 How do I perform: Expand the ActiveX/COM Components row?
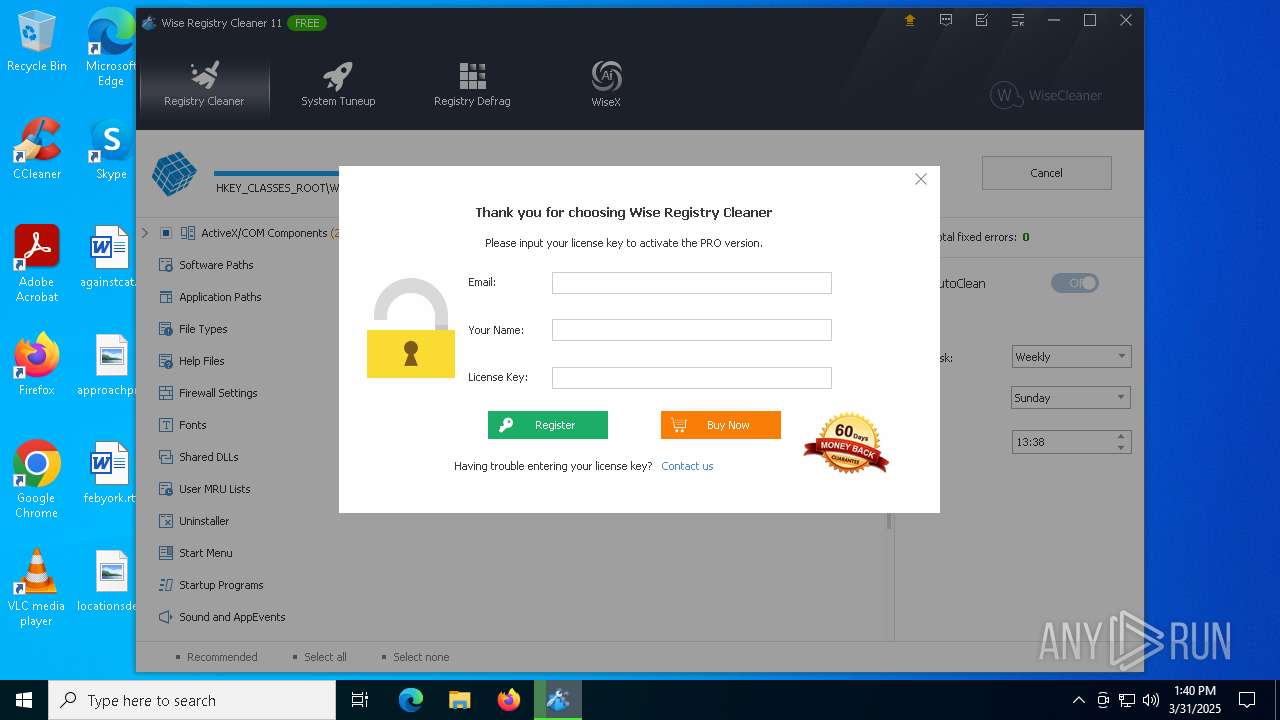click(x=145, y=233)
